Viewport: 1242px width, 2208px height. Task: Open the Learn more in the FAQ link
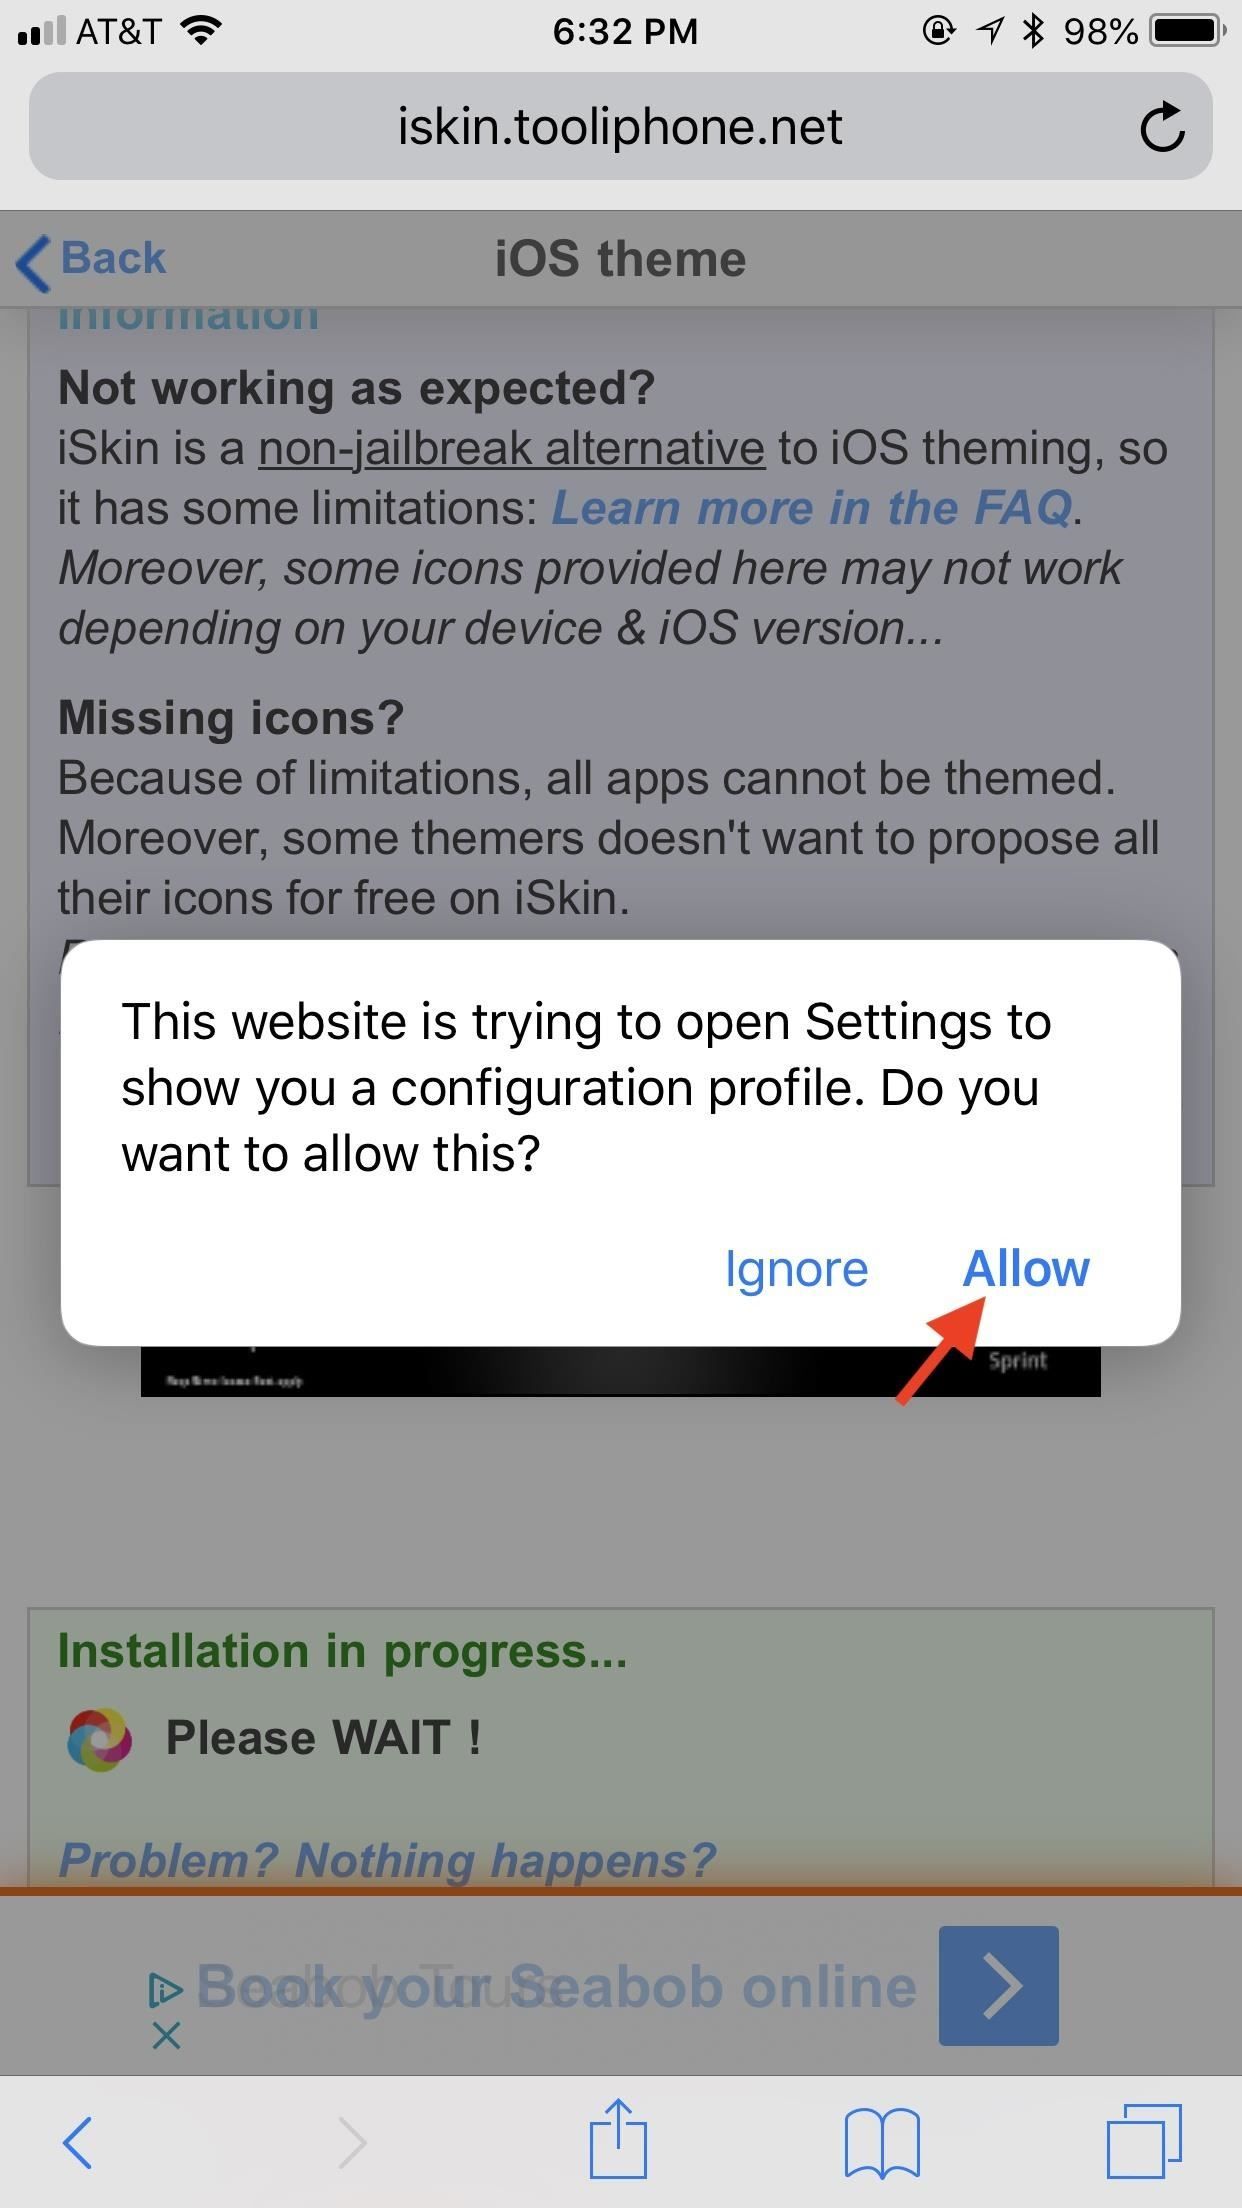pos(811,507)
